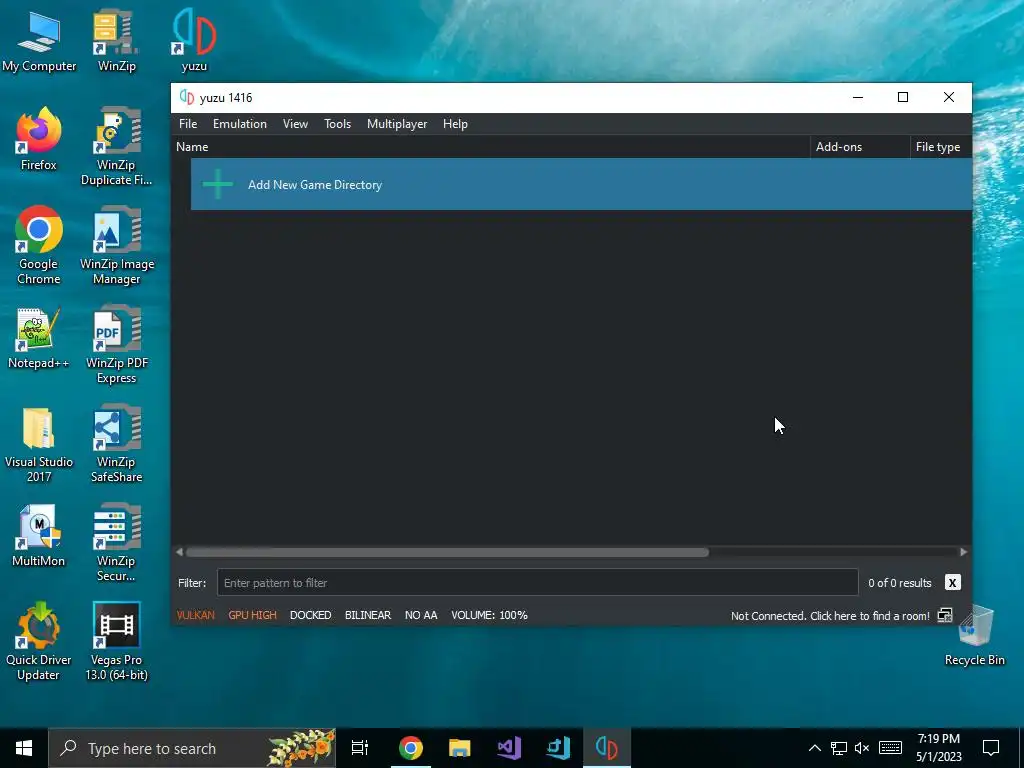Click the scroll left arrow of game list
Image resolution: width=1024 pixels, height=768 pixels.
tap(179, 552)
